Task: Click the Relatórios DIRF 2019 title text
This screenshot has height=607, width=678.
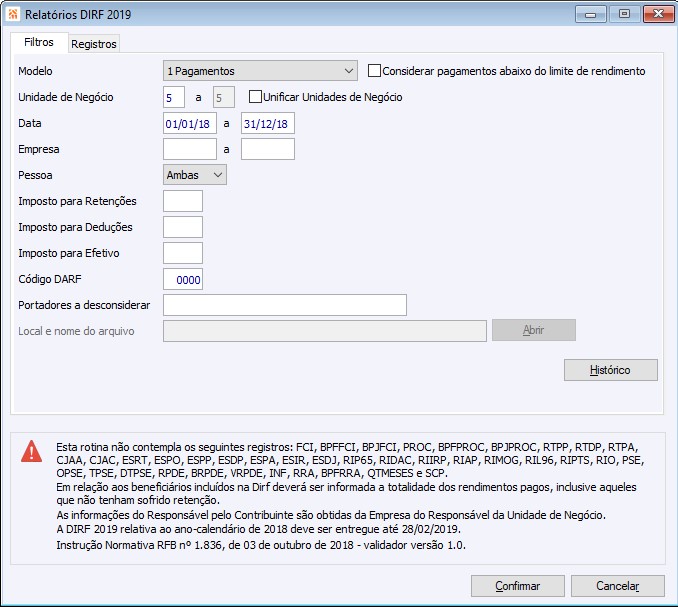Action: (78, 15)
